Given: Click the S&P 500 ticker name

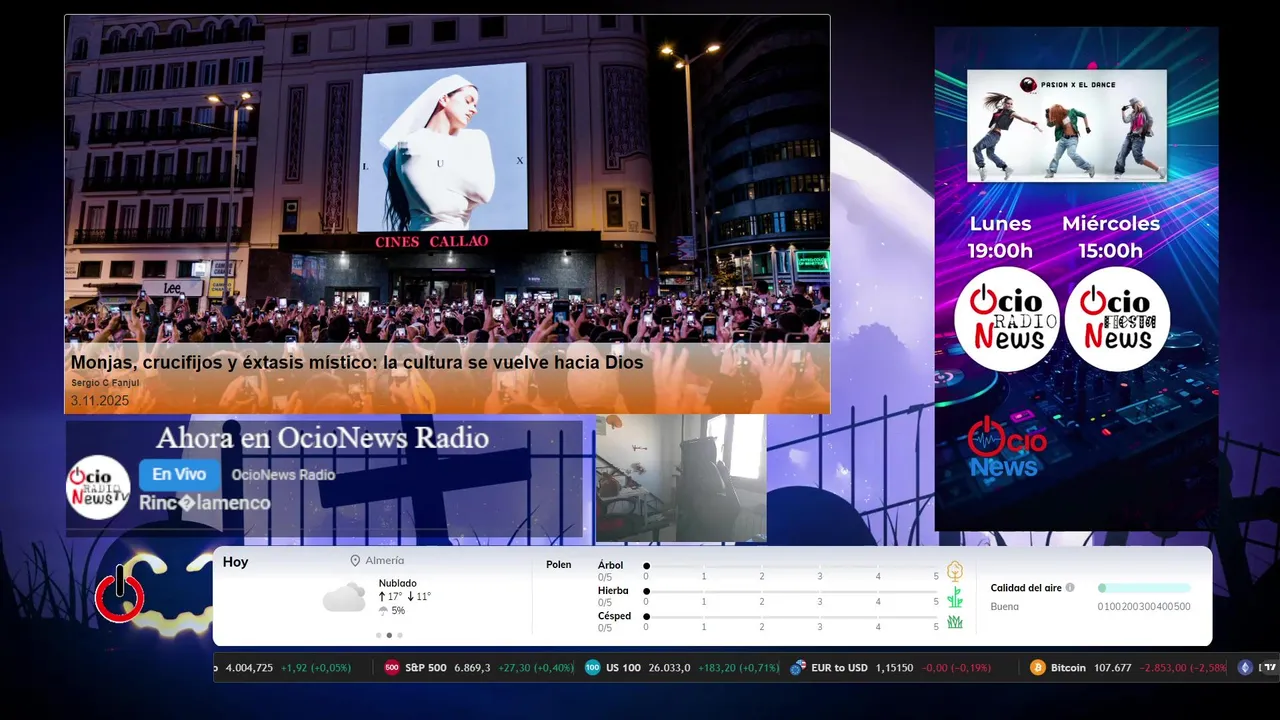Looking at the screenshot, I should click(426, 668).
